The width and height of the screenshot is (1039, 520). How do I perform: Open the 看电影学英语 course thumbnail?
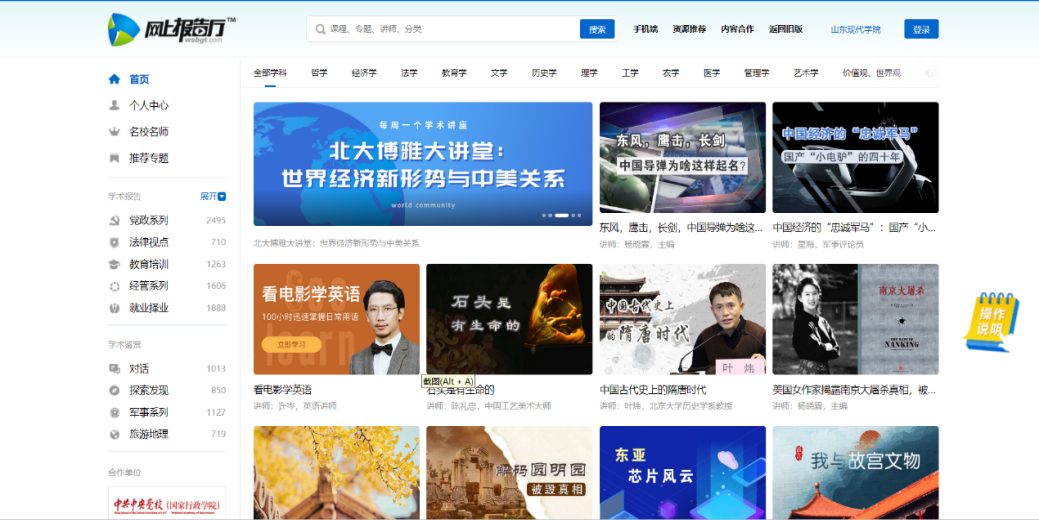coord(336,319)
